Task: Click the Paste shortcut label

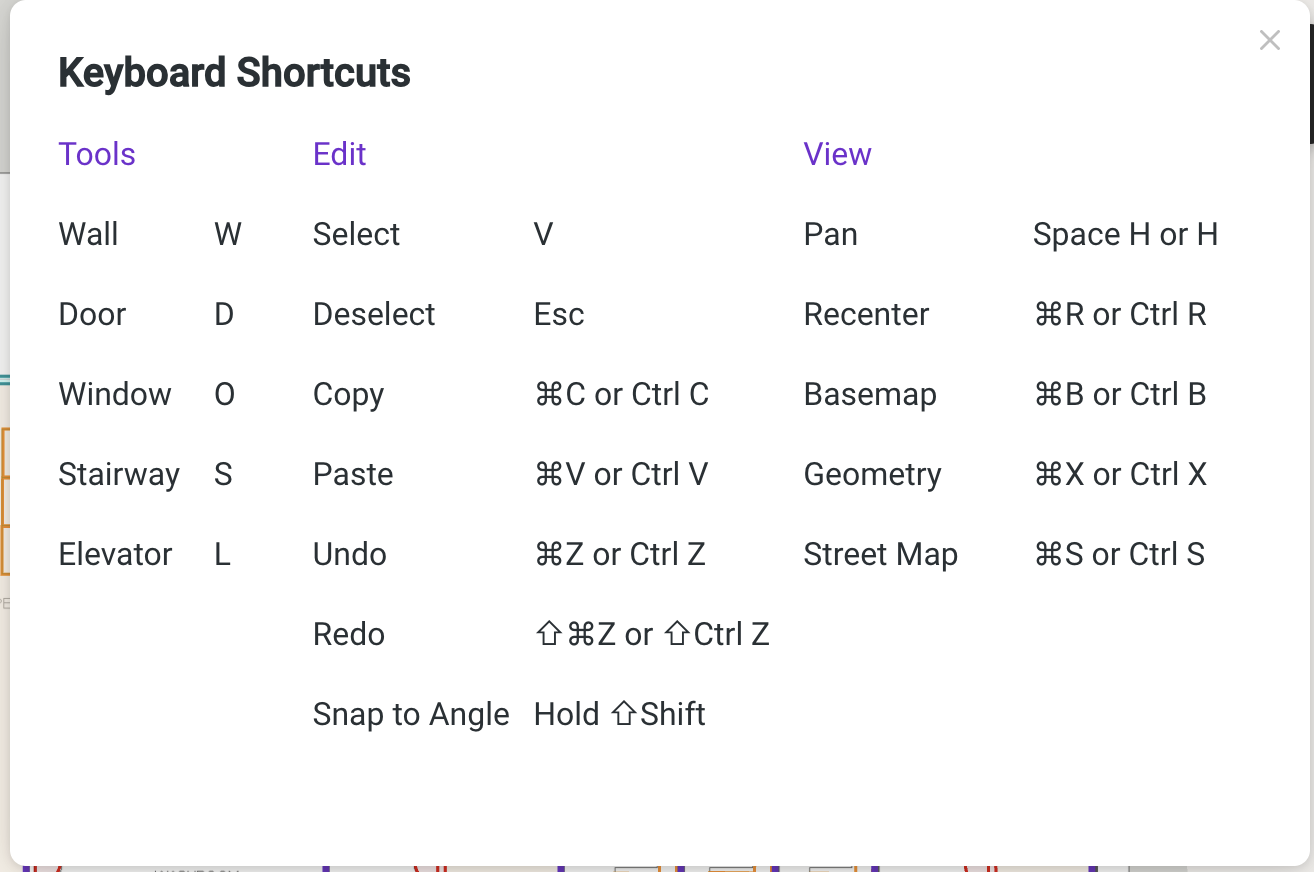Action: [x=353, y=474]
